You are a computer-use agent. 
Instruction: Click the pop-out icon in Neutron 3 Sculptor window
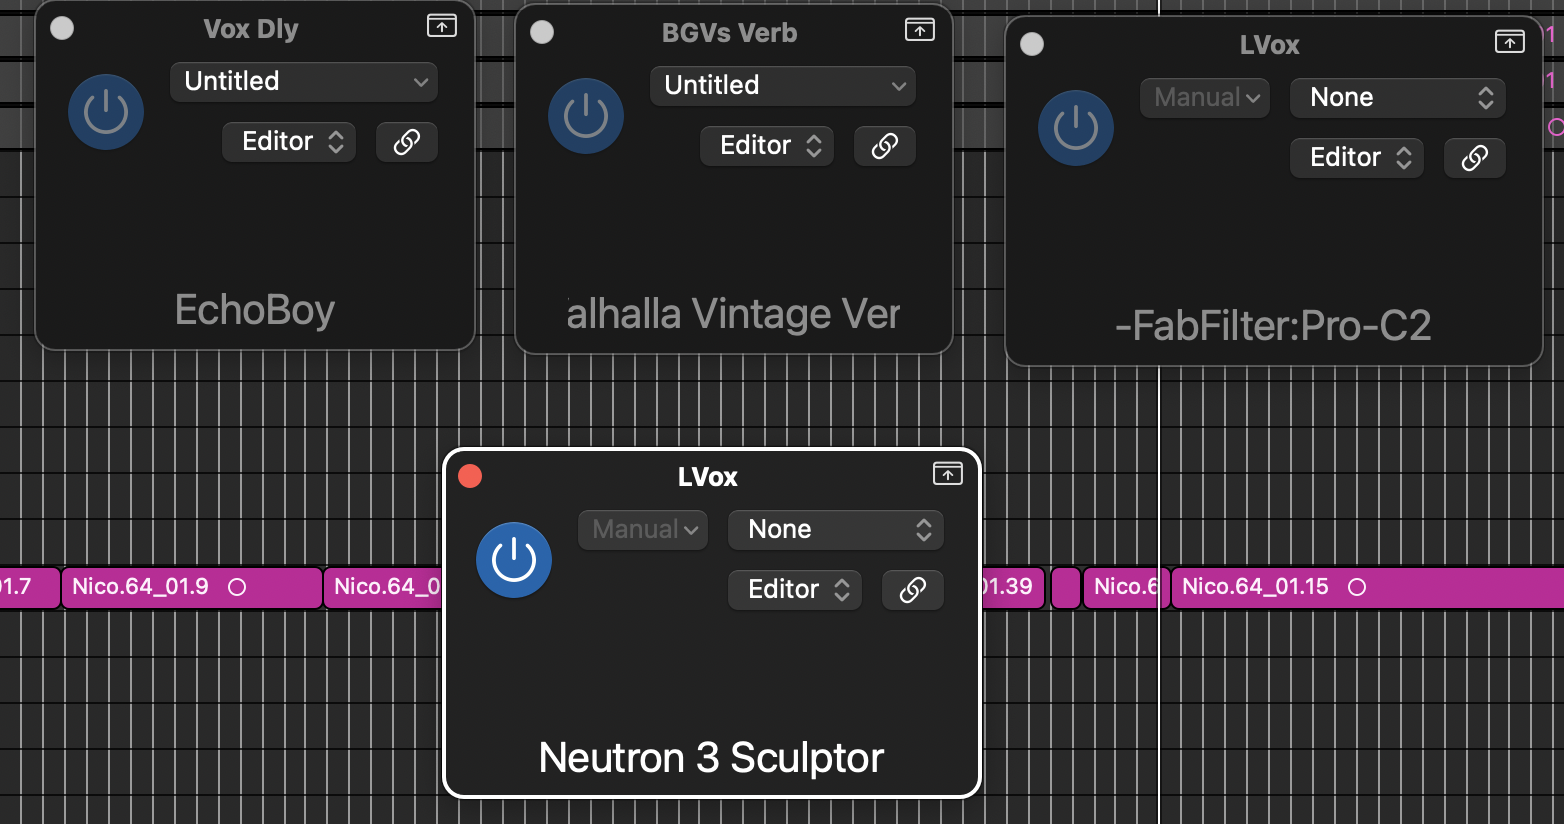tap(948, 473)
